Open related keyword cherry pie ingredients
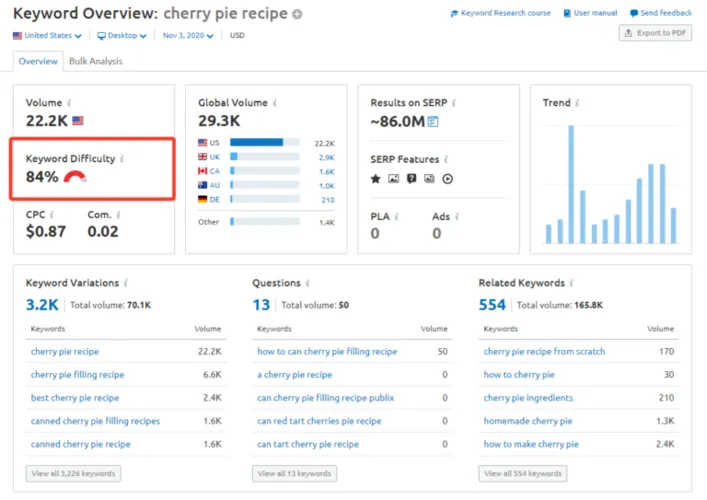The height and width of the screenshot is (500, 707). click(x=528, y=398)
